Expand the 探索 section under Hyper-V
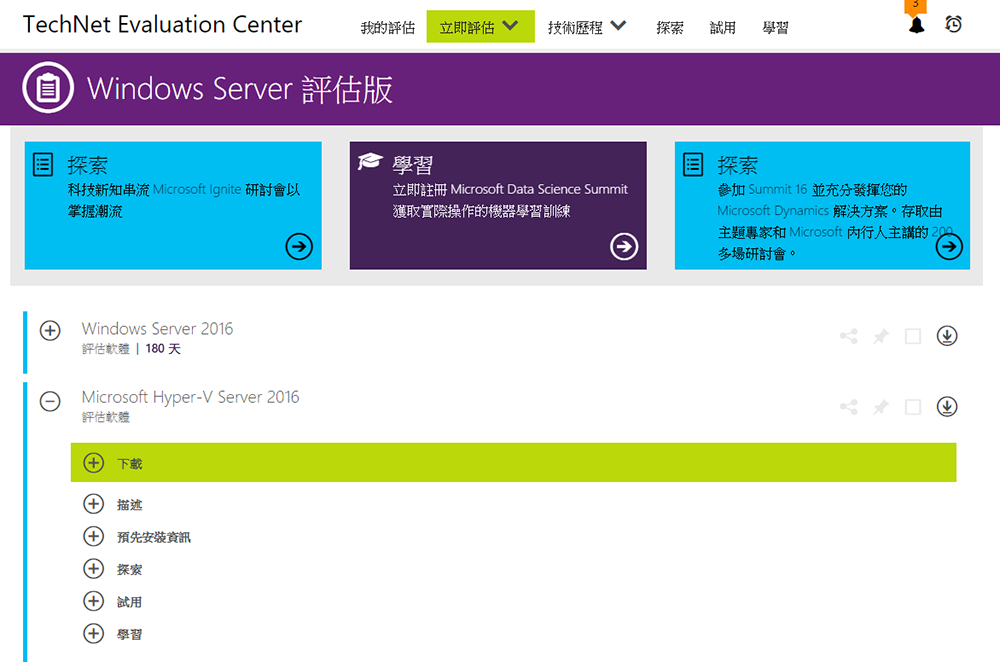 [x=93, y=569]
